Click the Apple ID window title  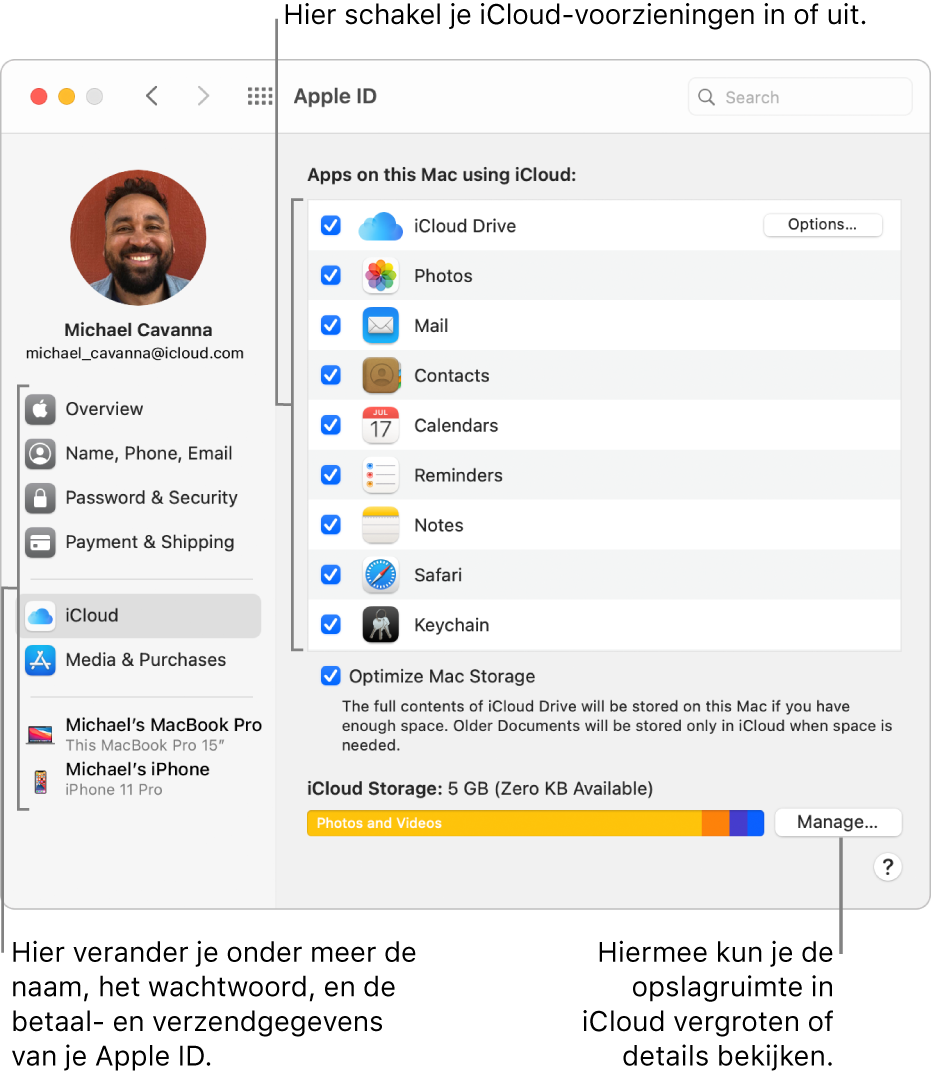coord(335,96)
